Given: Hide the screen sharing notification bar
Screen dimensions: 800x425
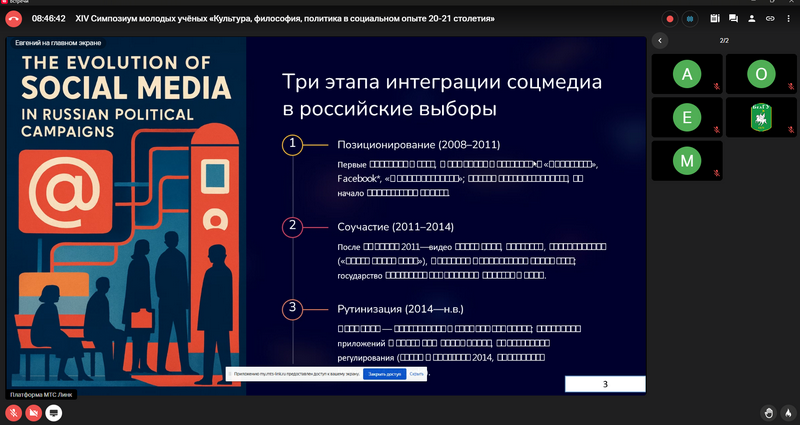Looking at the screenshot, I should coord(417,374).
